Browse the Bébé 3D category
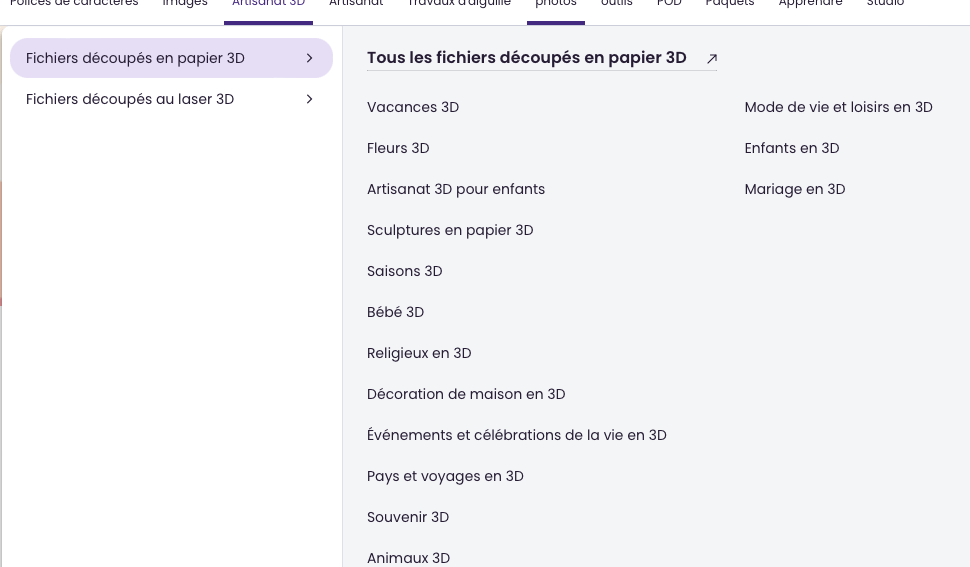 point(395,312)
